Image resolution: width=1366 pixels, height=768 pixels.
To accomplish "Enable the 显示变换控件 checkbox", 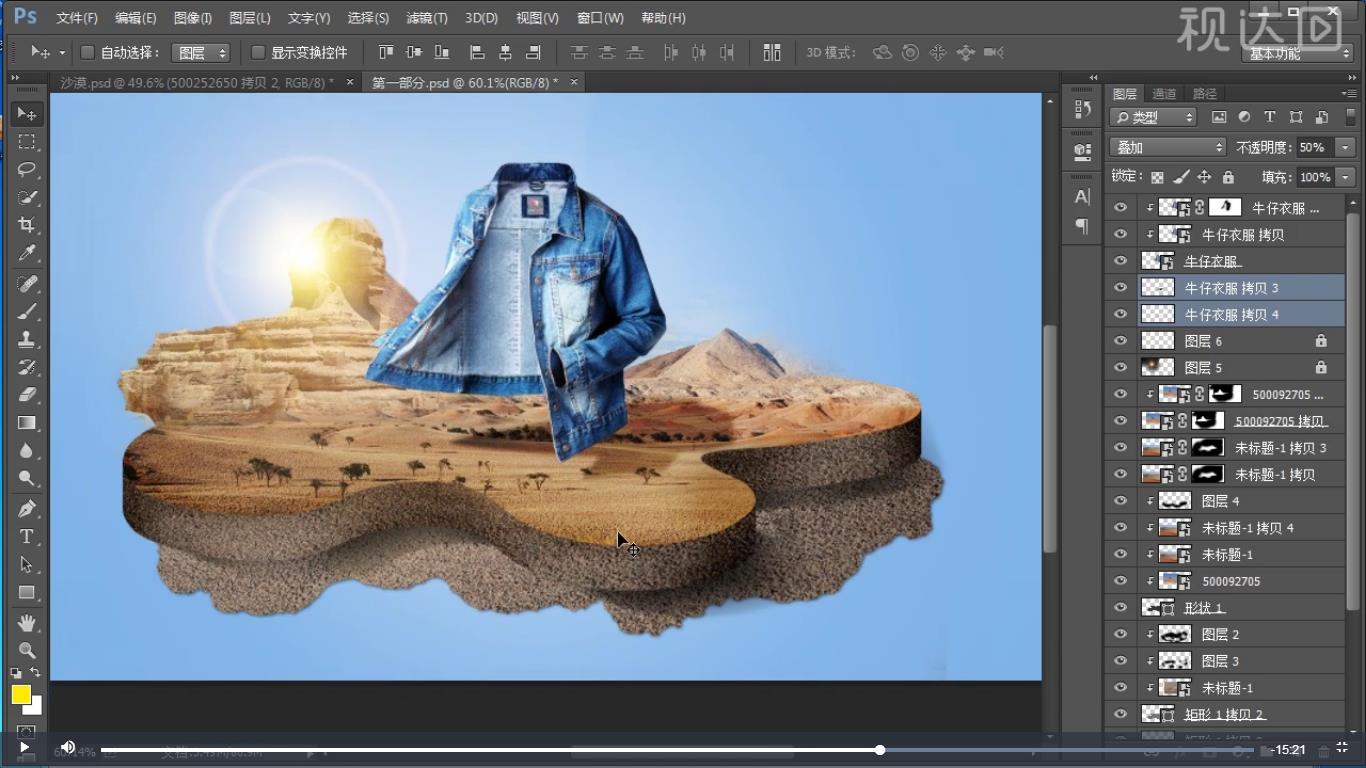I will [258, 52].
